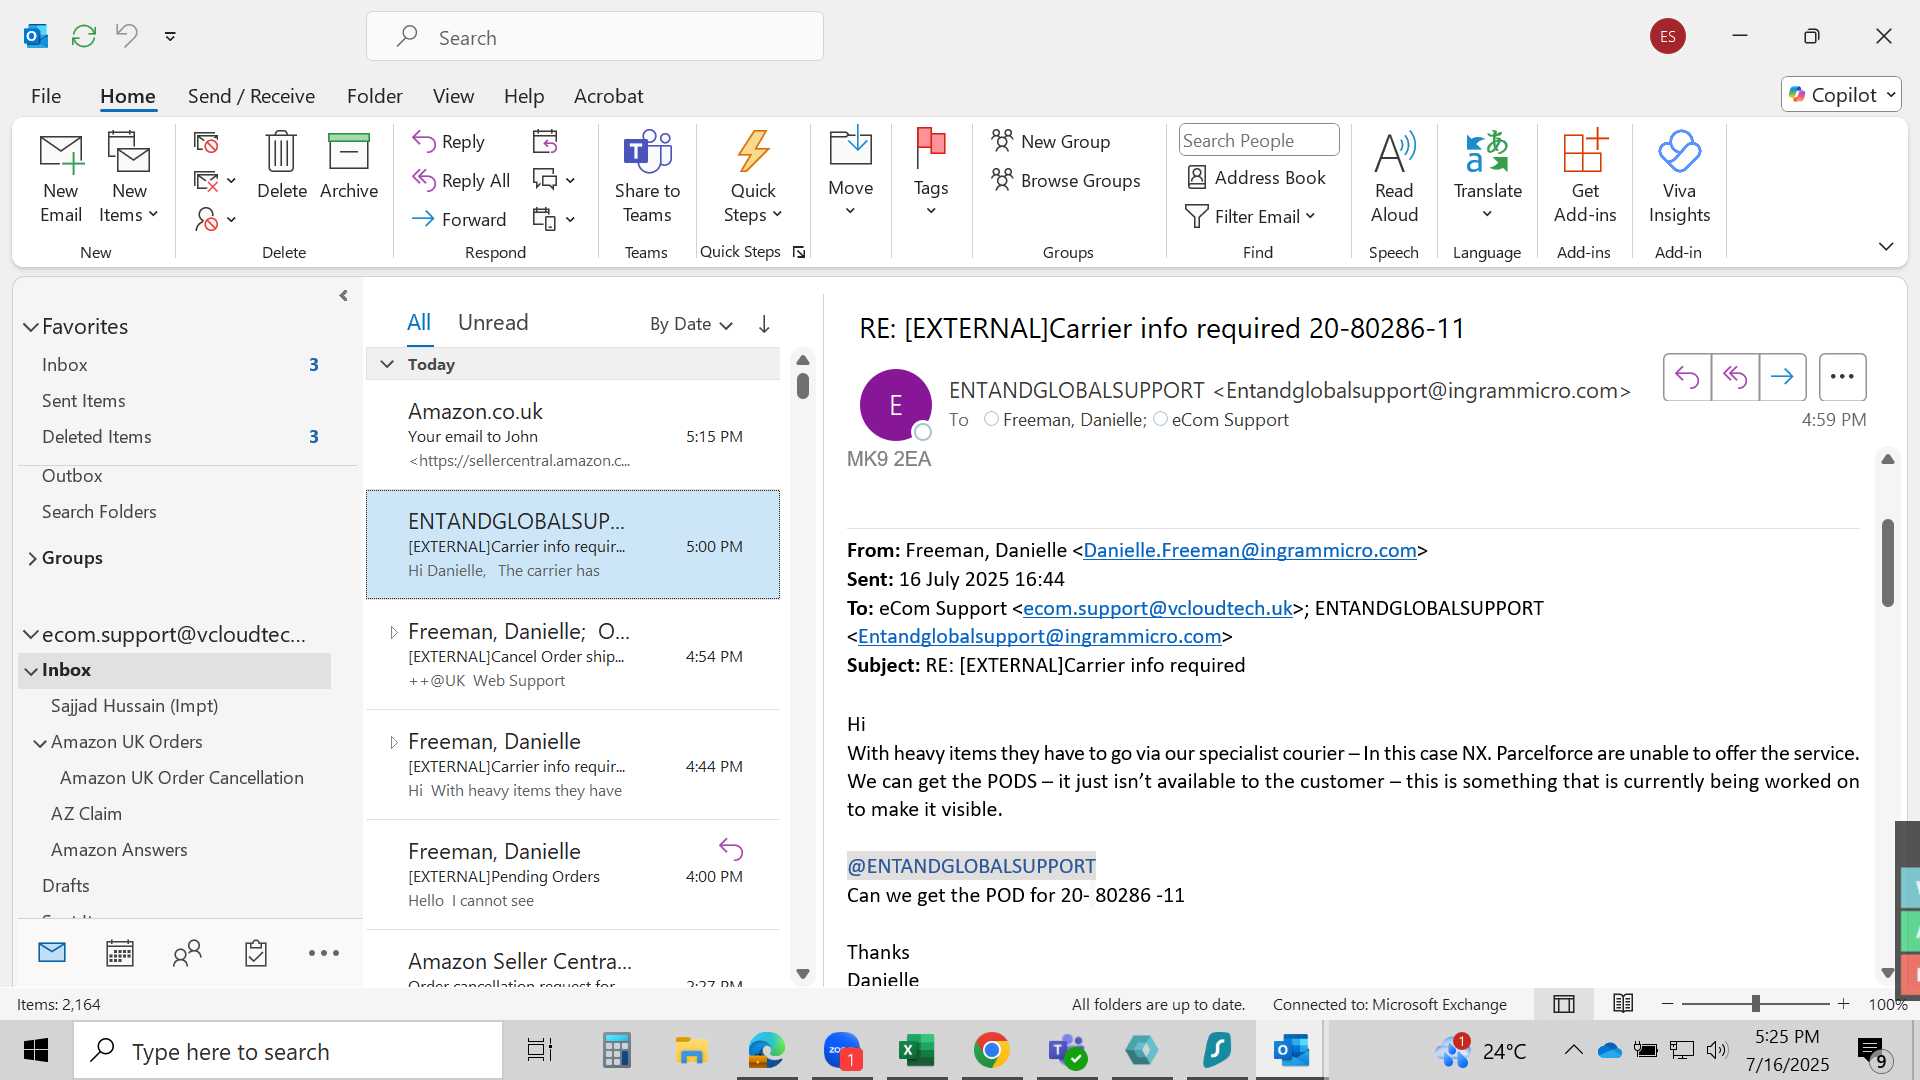1920x1080 pixels.
Task: Switch to the View tab
Action: click(x=453, y=96)
